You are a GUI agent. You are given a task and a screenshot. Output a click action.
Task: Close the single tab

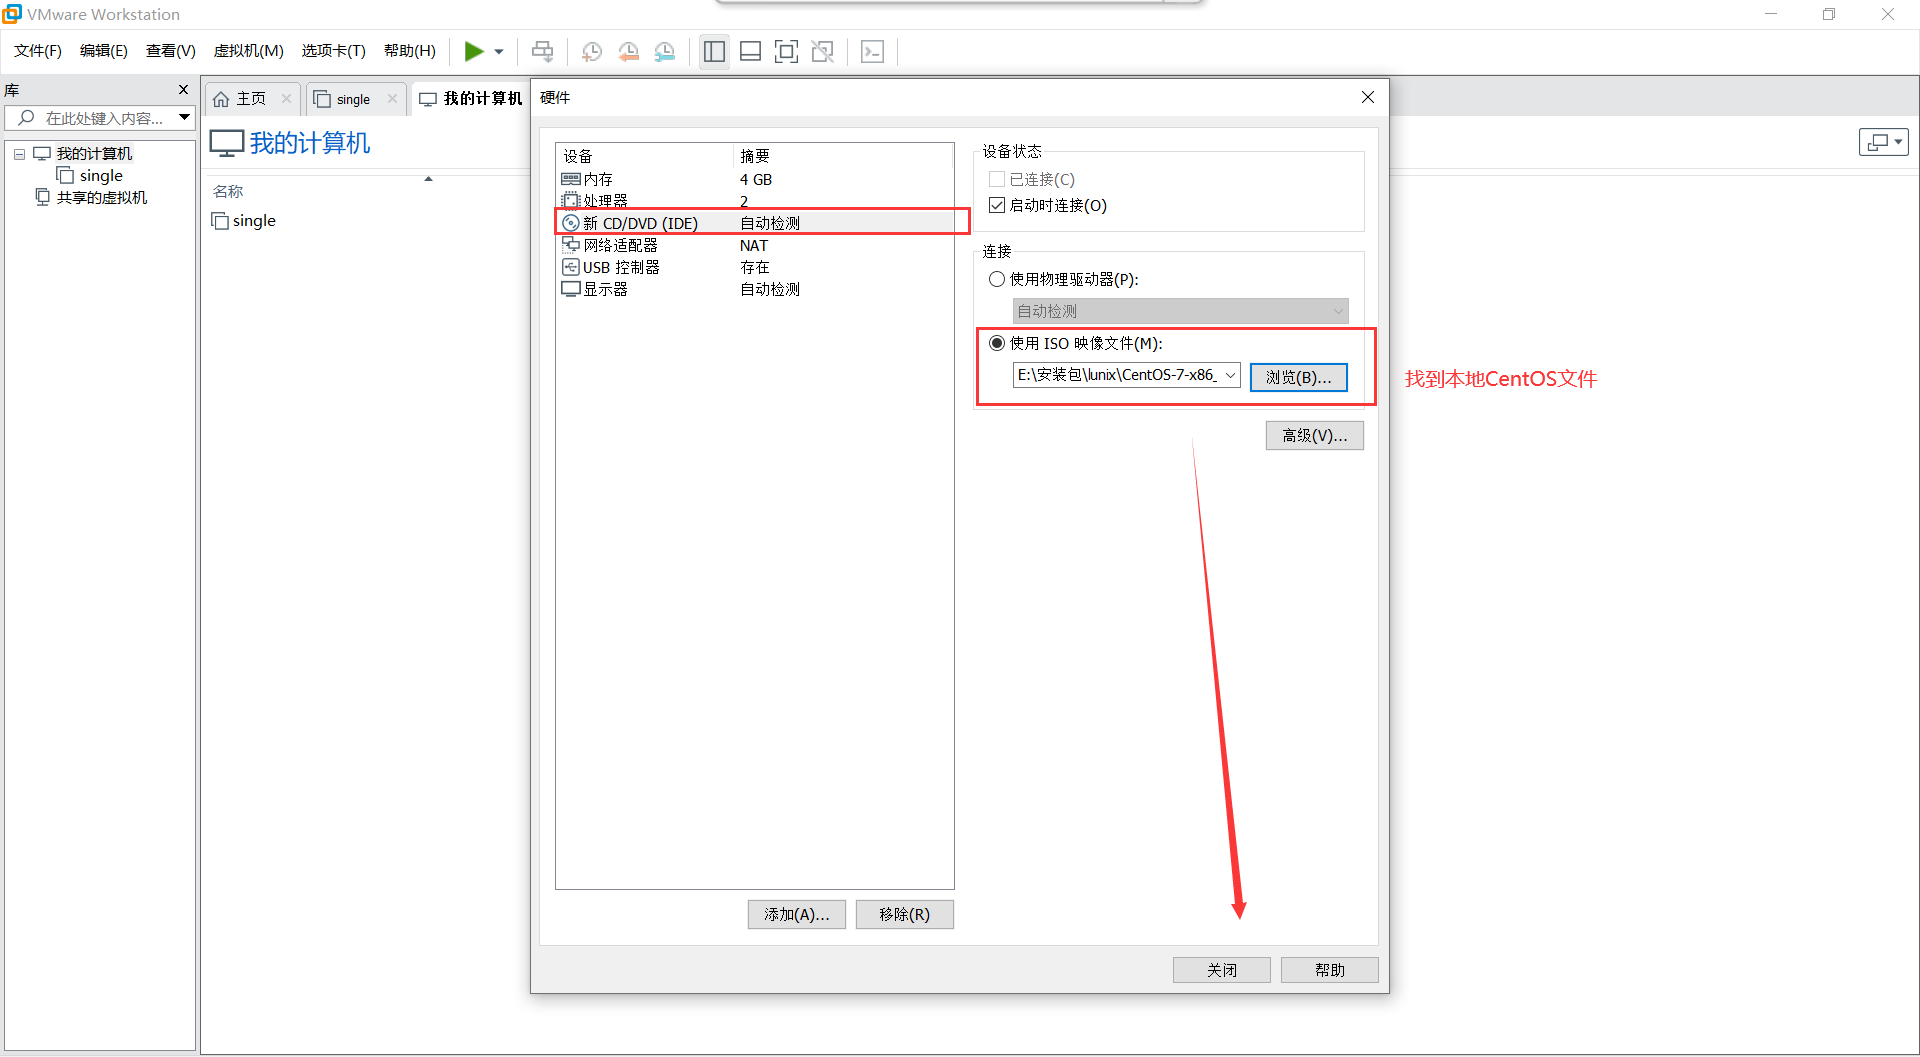(x=392, y=98)
